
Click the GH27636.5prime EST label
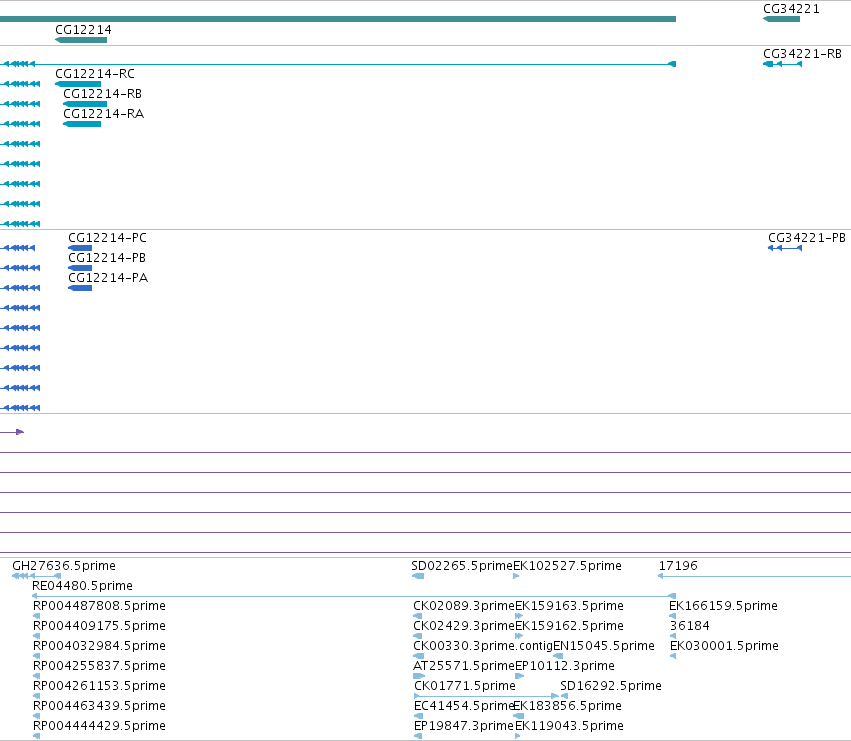(x=63, y=566)
